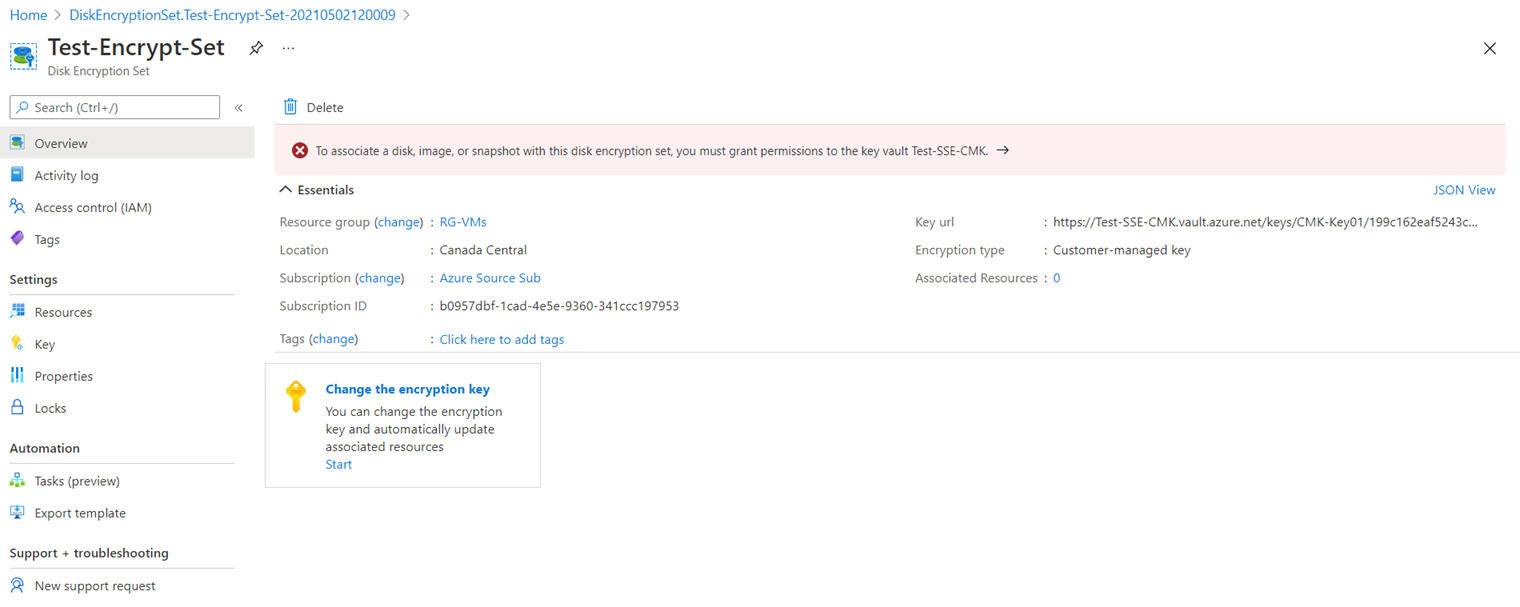Click Start in the encryption key card
Viewport: 1520px width, 607px height.
point(339,464)
